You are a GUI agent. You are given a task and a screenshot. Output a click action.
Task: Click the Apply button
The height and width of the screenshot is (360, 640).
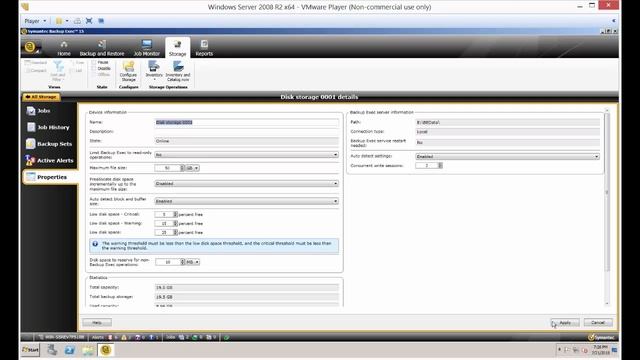[565, 322]
